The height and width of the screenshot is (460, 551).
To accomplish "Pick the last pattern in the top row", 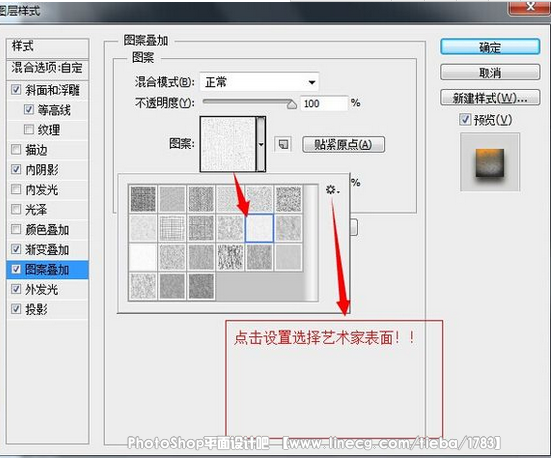I will [289, 199].
